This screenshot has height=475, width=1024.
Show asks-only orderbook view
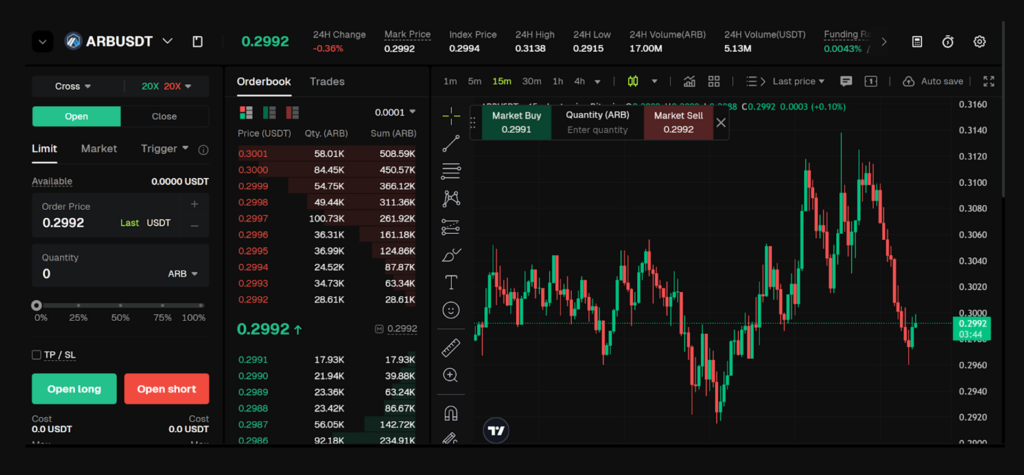point(292,112)
